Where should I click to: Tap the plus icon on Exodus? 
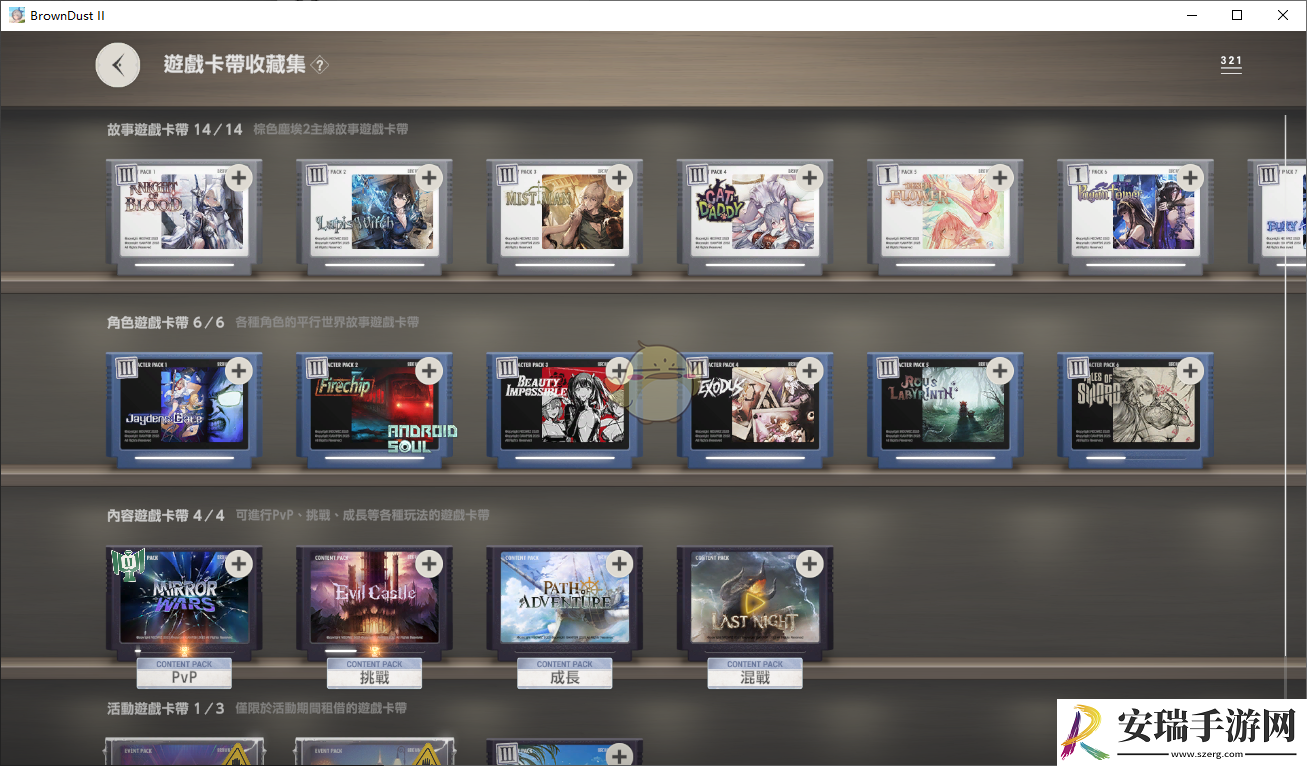tap(810, 371)
